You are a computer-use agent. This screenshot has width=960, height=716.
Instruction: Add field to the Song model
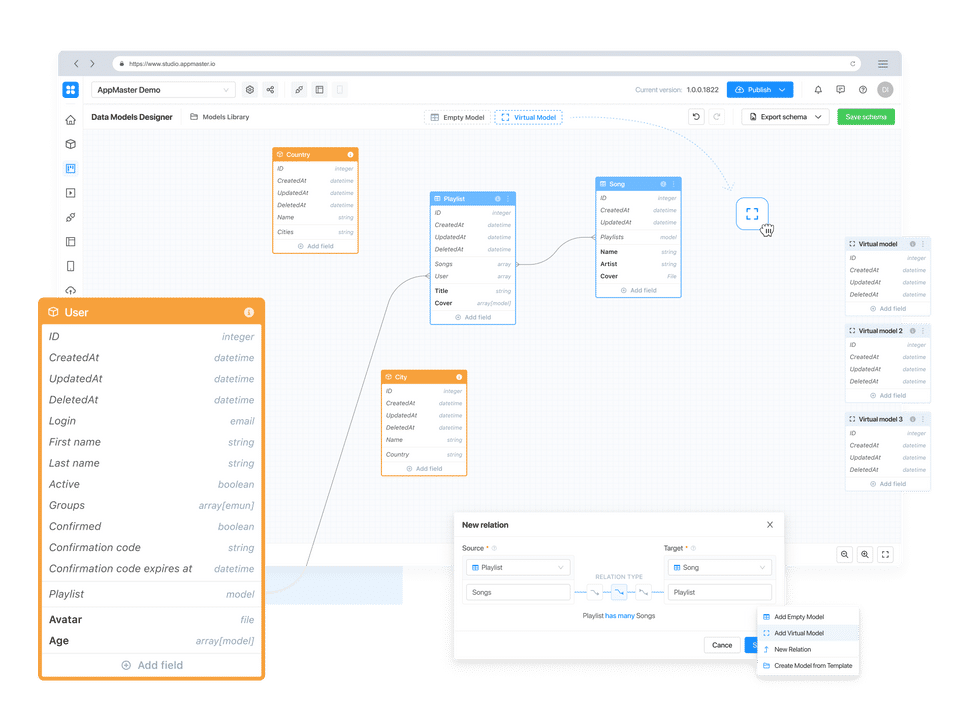click(x=638, y=290)
